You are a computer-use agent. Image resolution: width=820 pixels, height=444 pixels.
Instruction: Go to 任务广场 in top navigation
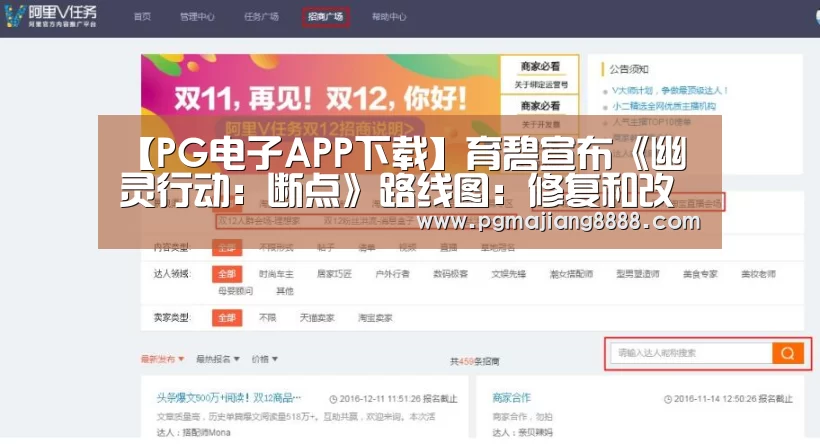click(261, 17)
